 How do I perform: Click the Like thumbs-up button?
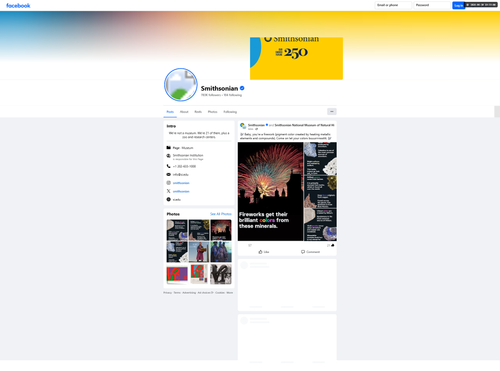tap(264, 252)
